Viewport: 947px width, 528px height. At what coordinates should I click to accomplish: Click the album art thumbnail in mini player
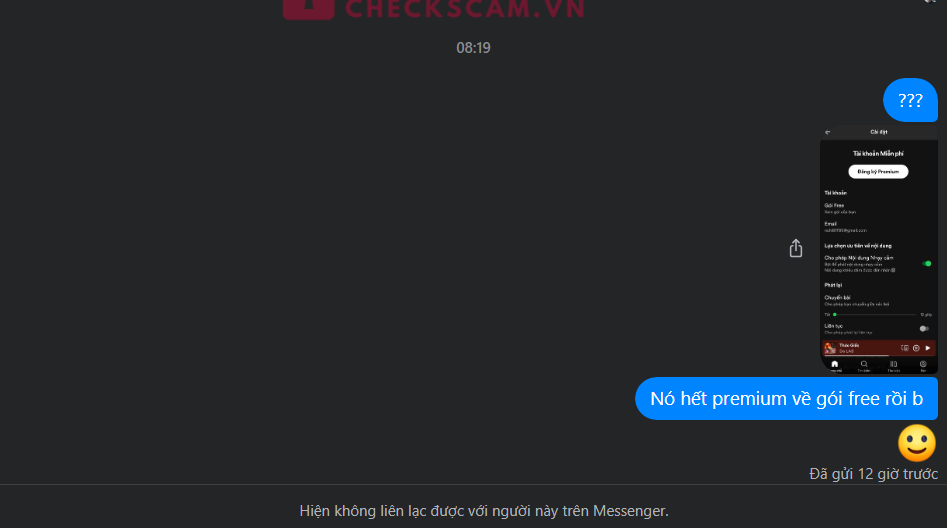point(830,348)
